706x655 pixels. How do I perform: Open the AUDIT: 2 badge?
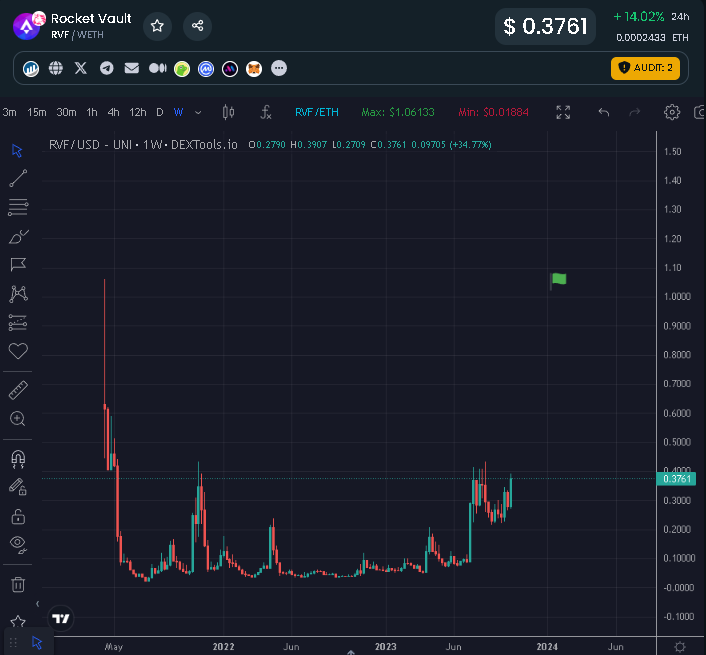point(645,68)
